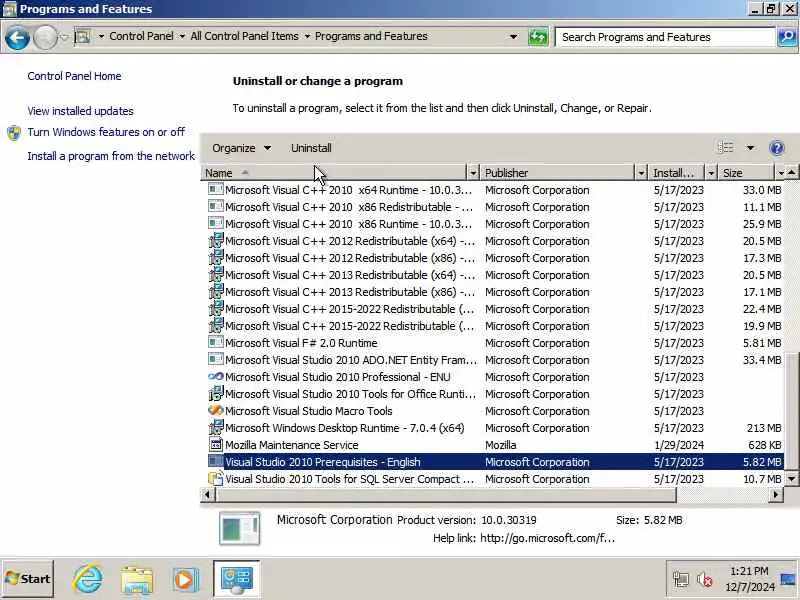This screenshot has width=800, height=600.
Task: Expand All Control Panel Items breadcrumb arrow
Action: coord(307,36)
